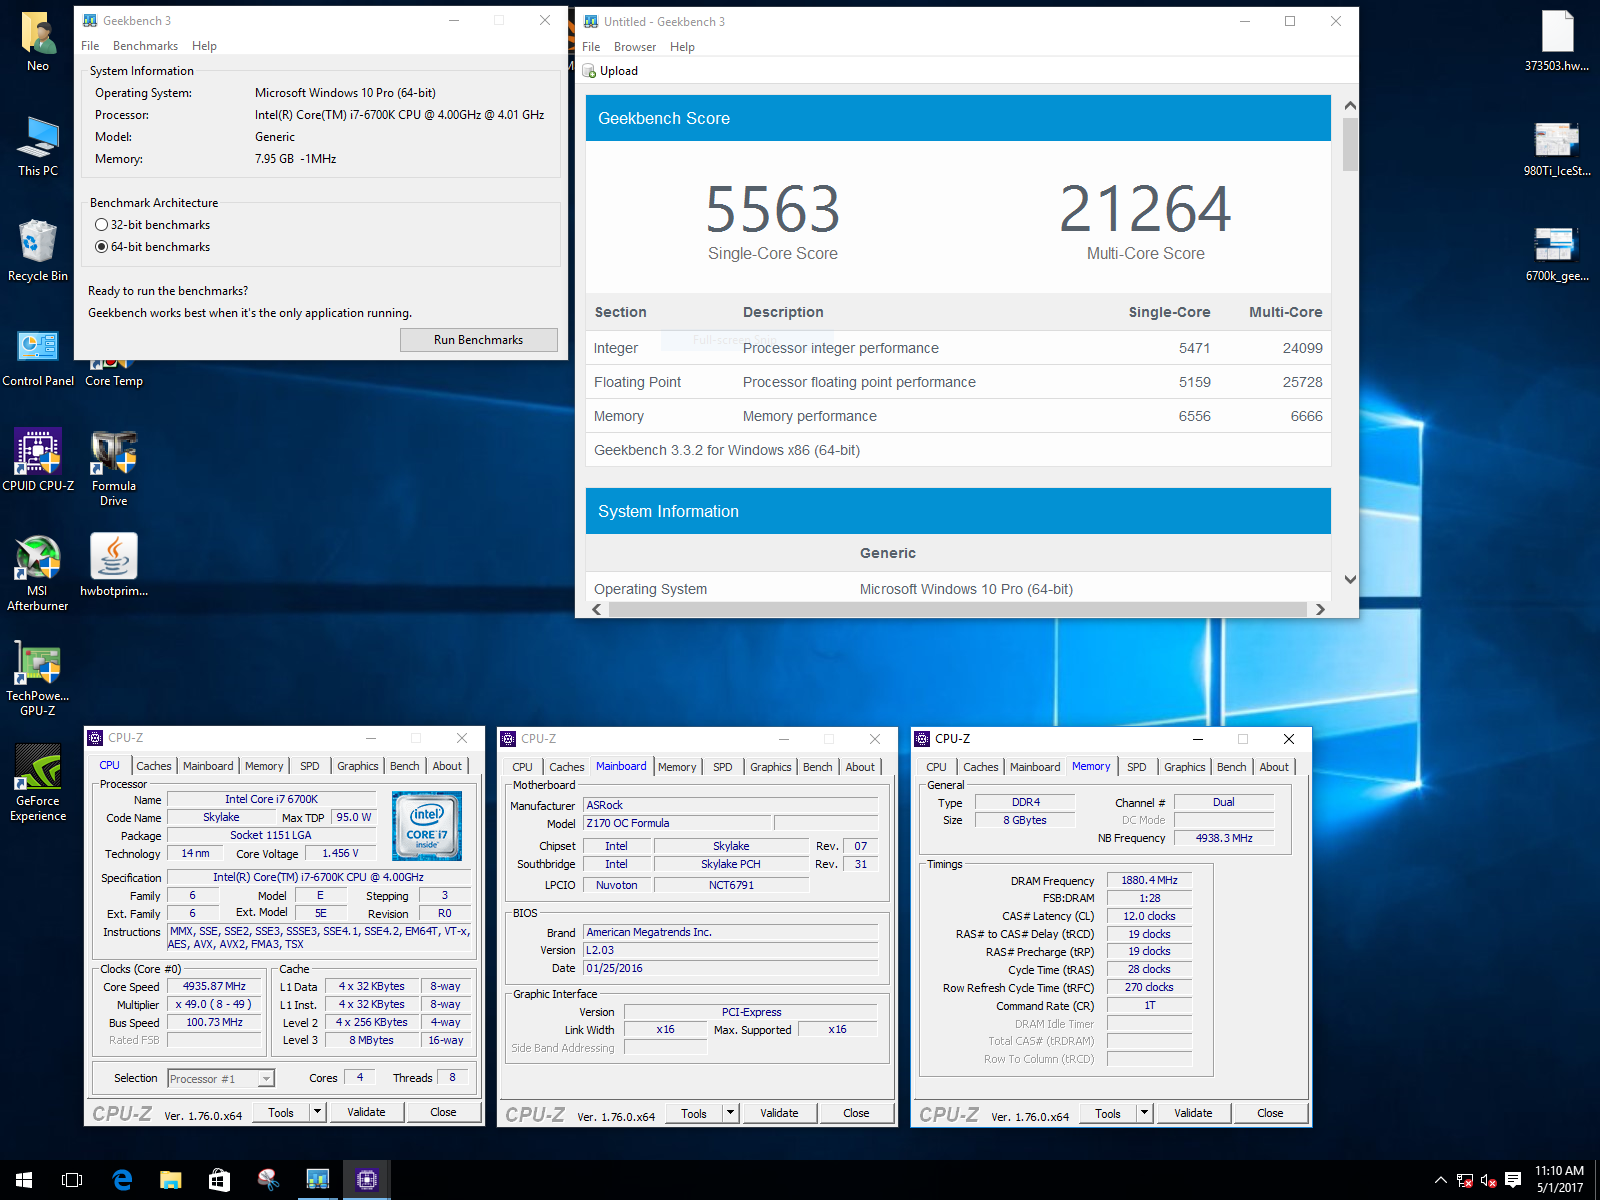Open the hwbotprime Java file icon
The height and width of the screenshot is (1200, 1600).
click(x=114, y=565)
